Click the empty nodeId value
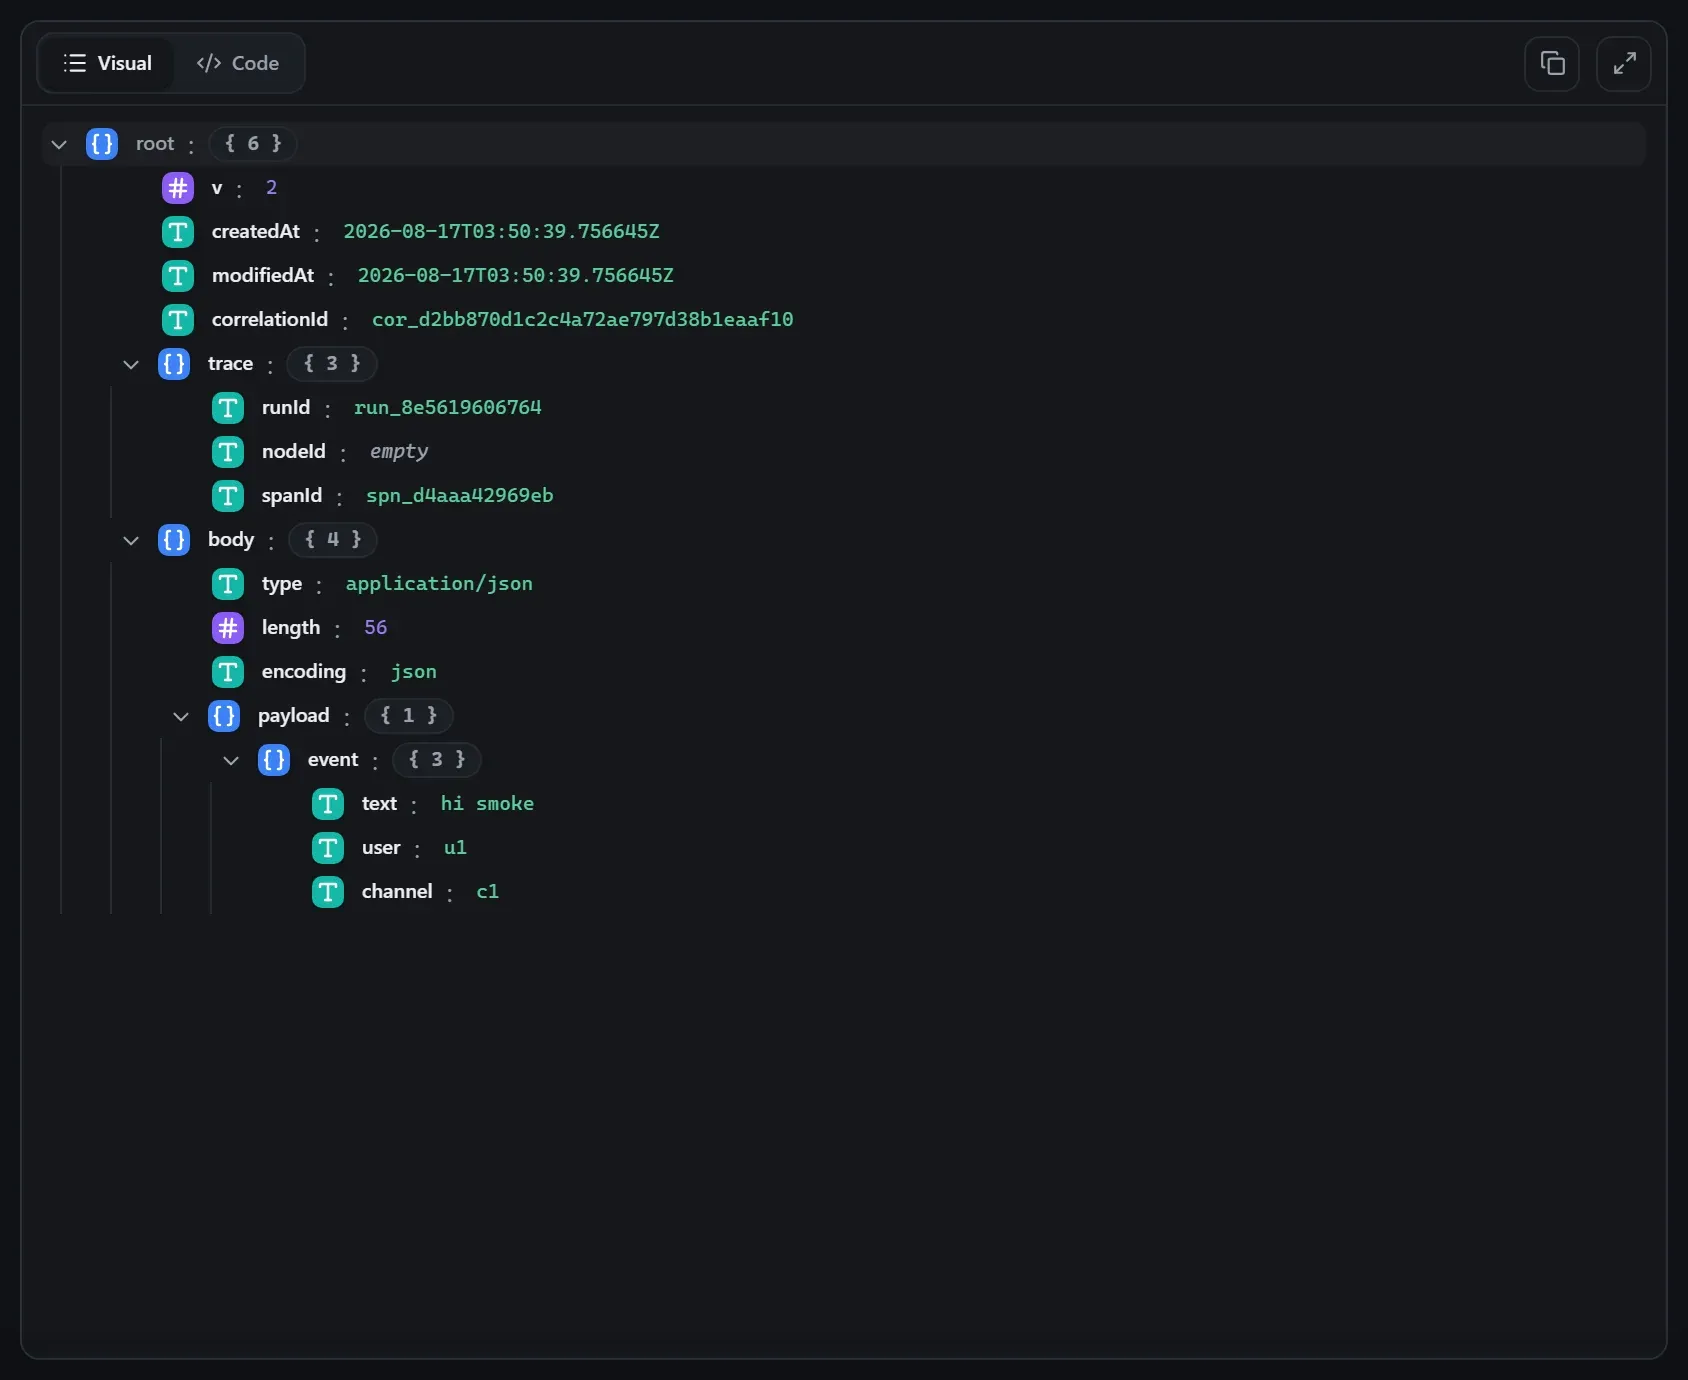The width and height of the screenshot is (1688, 1380). click(399, 452)
